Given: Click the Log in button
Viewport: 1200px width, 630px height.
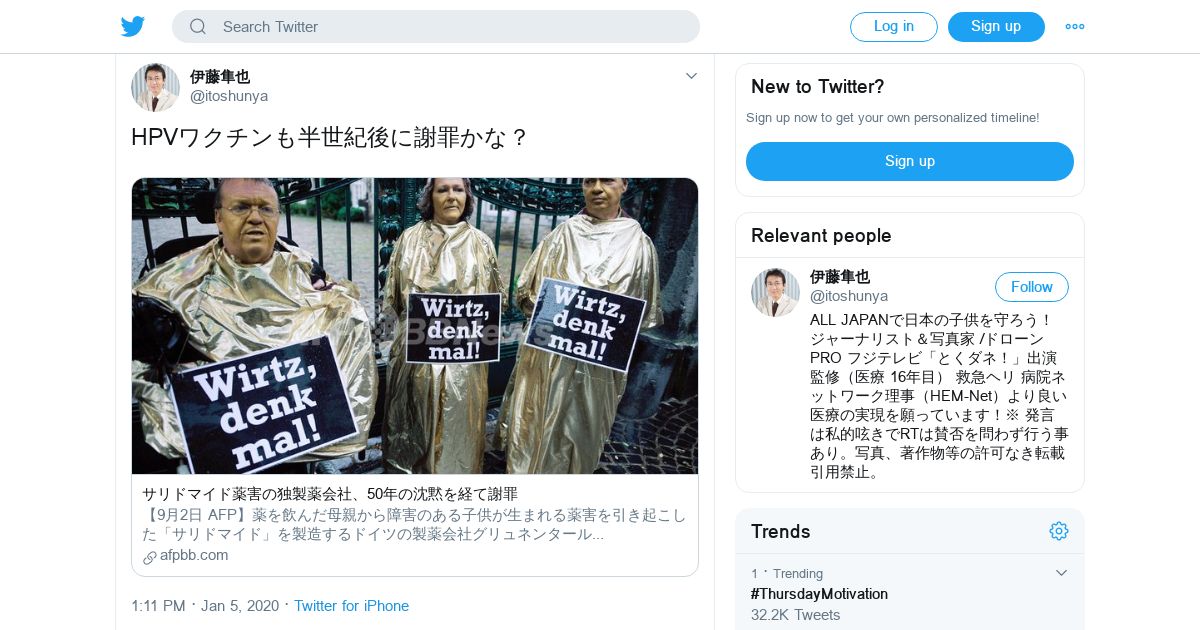Looking at the screenshot, I should coord(894,27).
